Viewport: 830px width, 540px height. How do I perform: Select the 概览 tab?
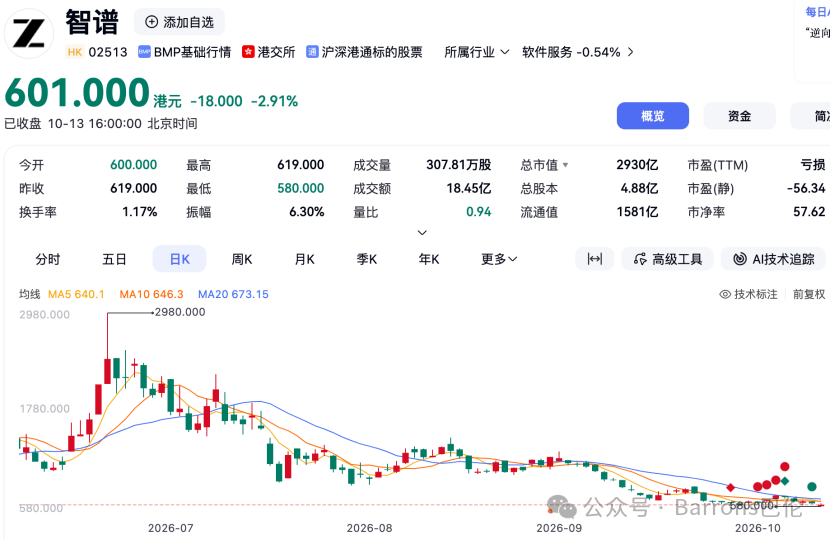(653, 116)
